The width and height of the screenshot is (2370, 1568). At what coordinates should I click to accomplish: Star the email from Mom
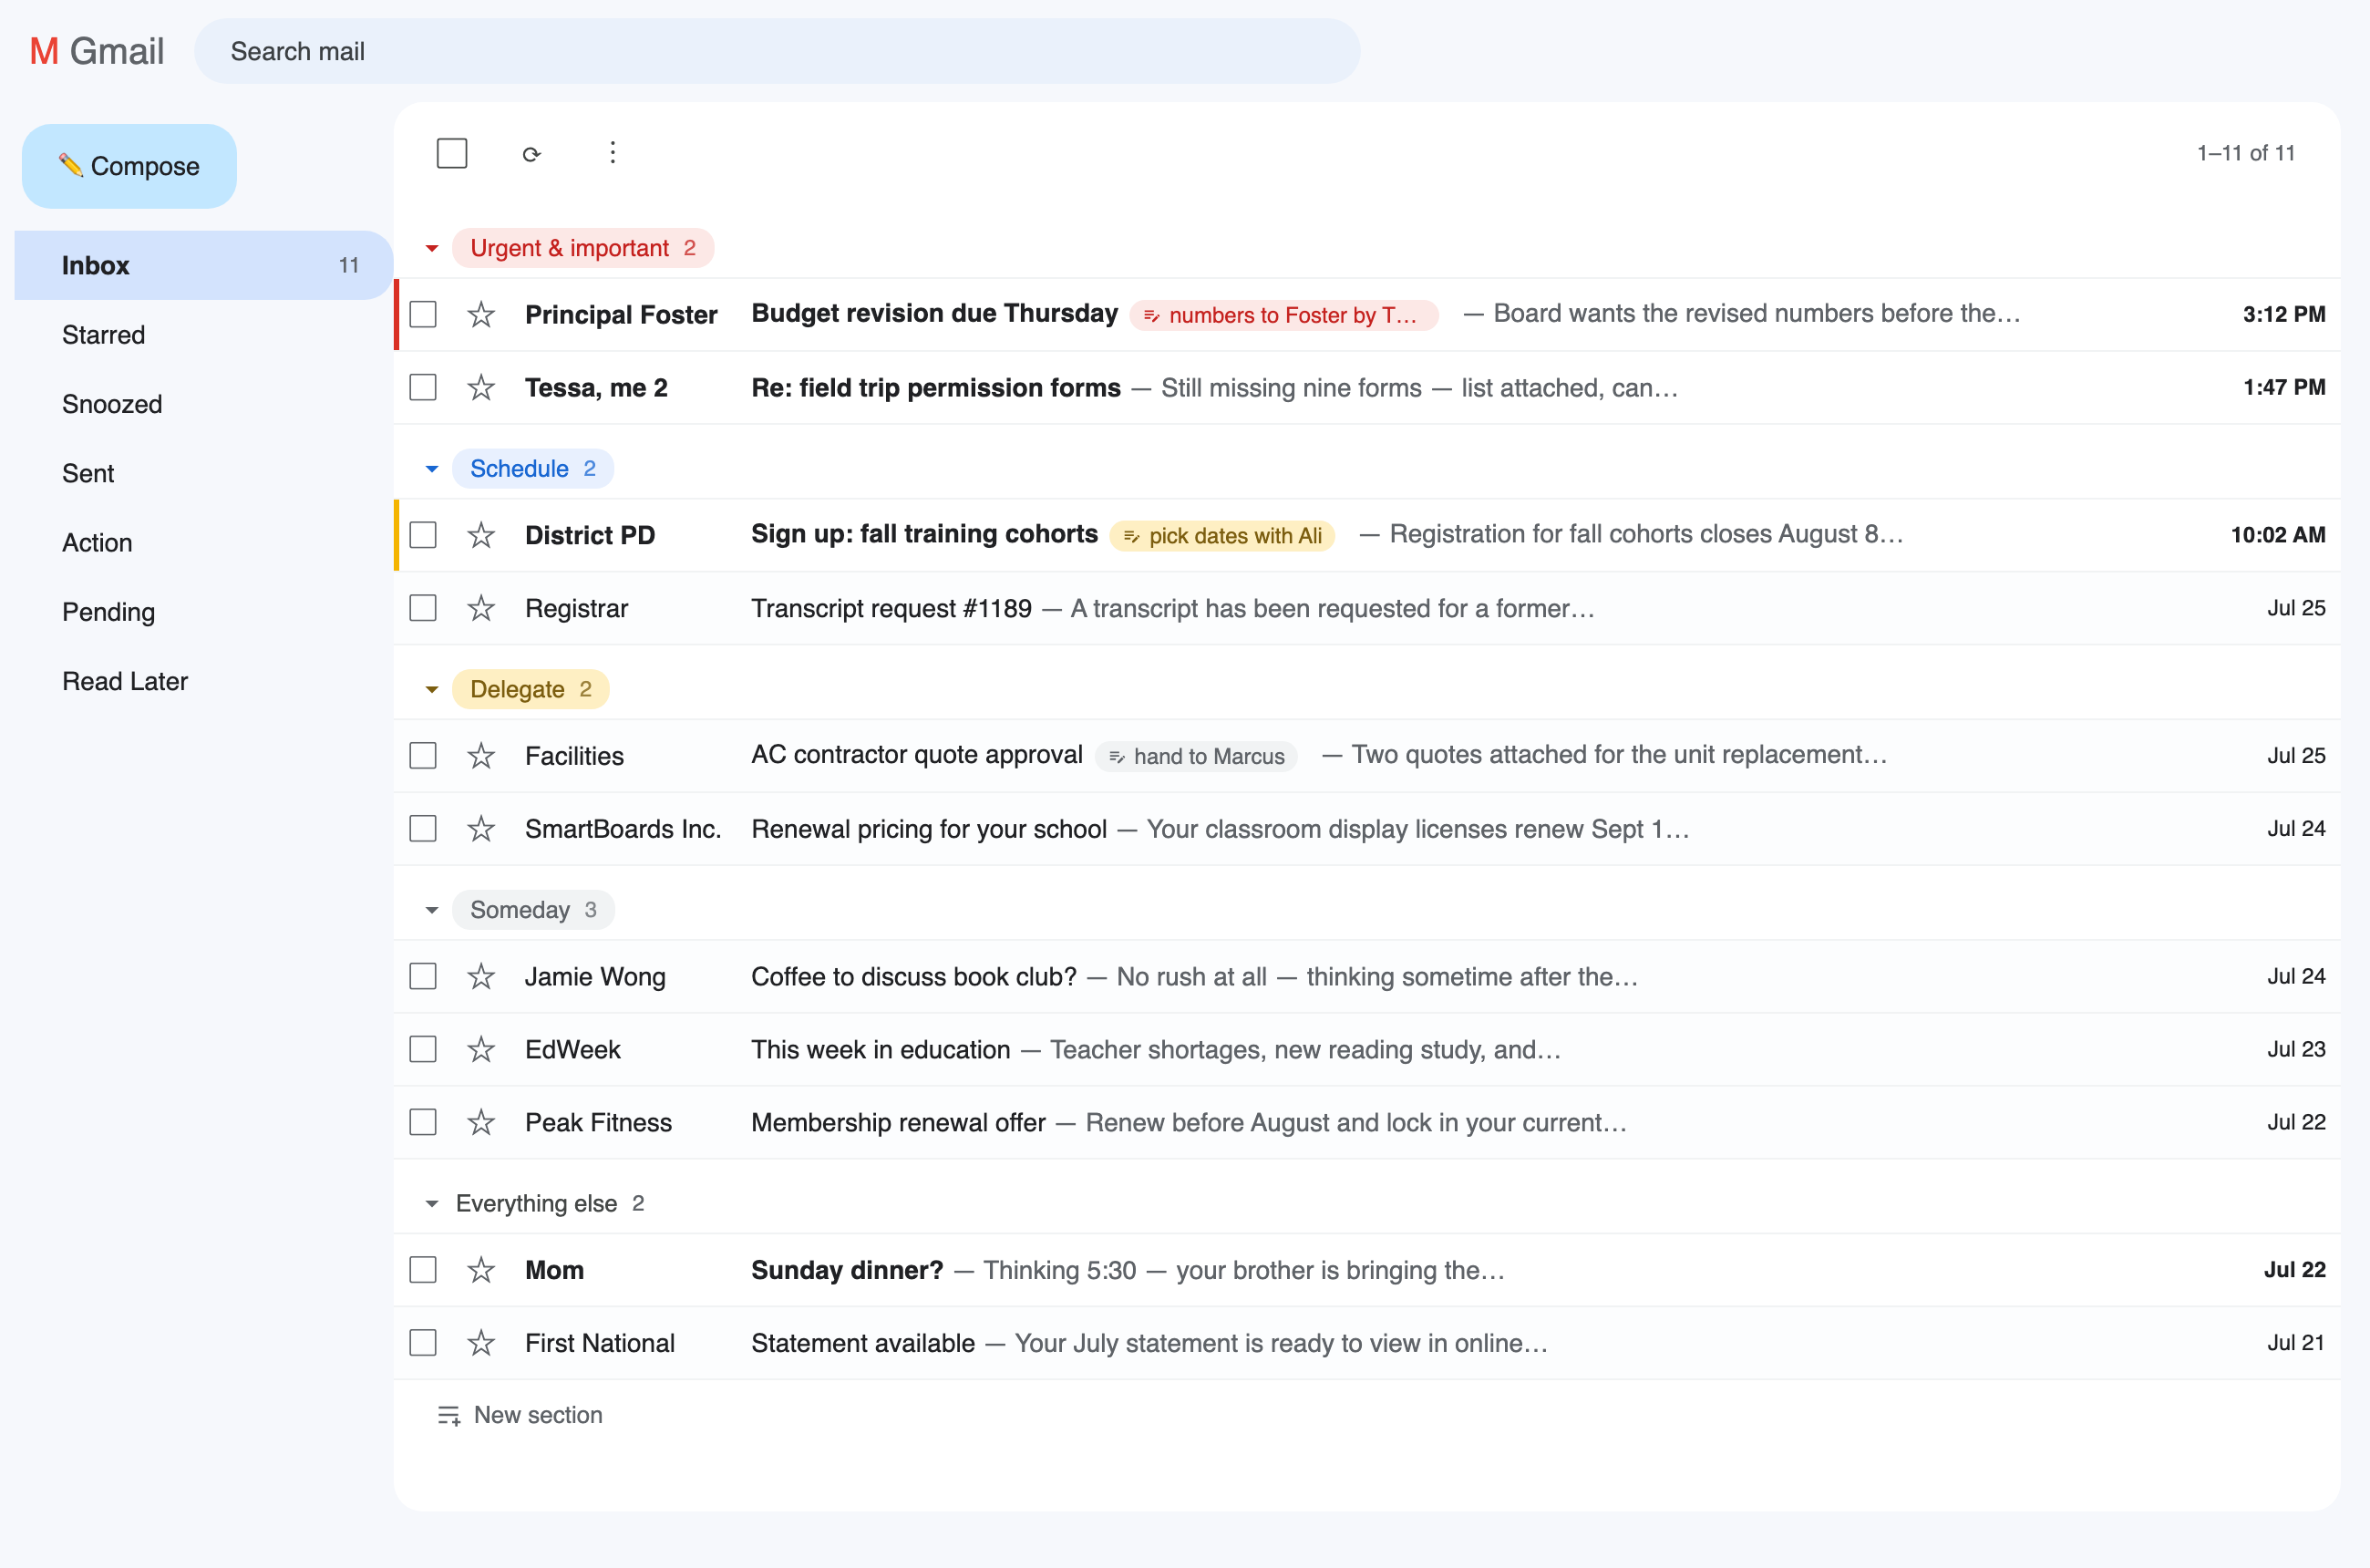481,1270
